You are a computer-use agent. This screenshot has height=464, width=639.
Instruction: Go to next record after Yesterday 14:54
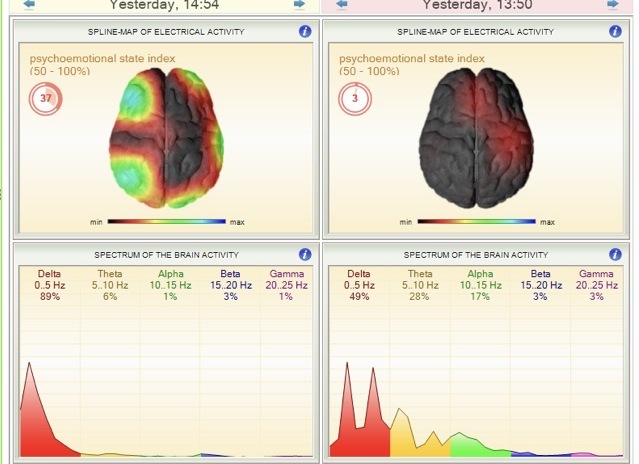pos(300,4)
